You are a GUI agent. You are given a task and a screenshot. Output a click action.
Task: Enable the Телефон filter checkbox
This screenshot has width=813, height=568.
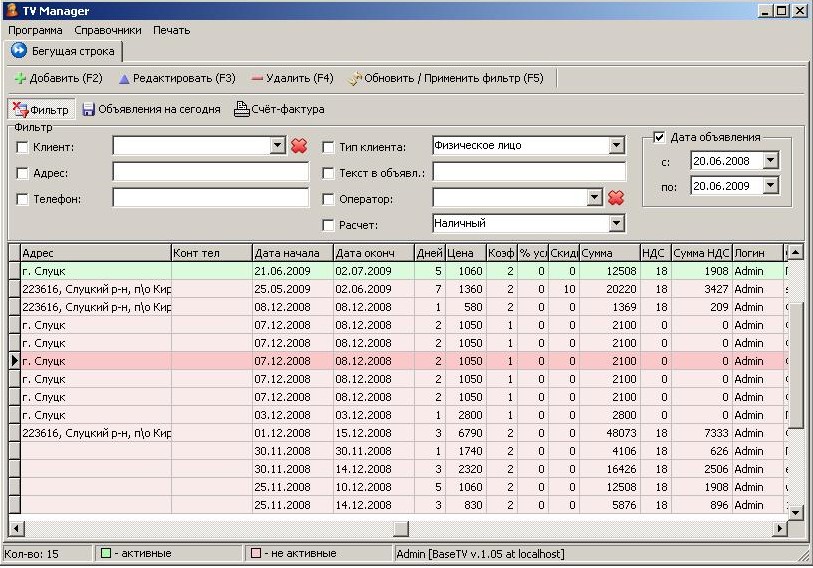click(x=22, y=199)
